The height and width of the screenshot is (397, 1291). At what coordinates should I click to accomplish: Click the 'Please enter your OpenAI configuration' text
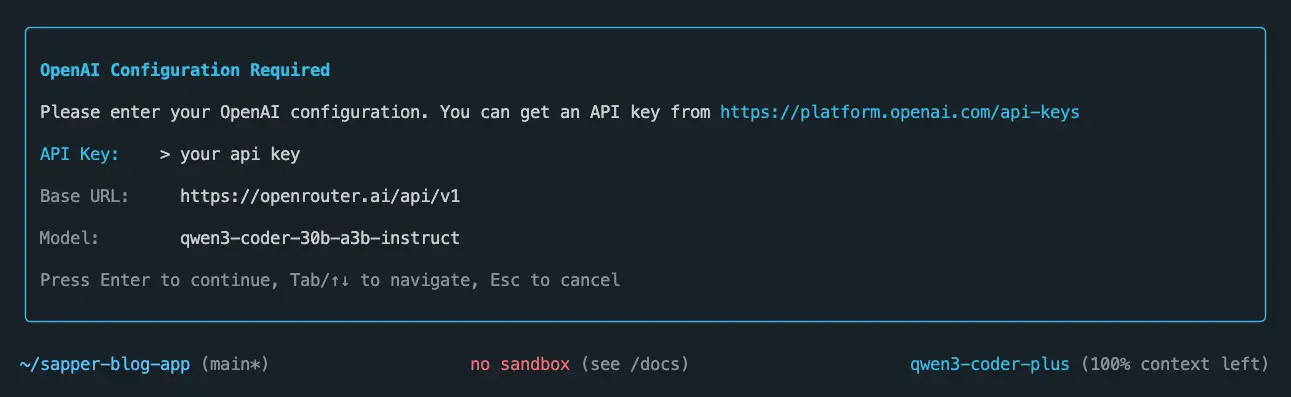[235, 112]
